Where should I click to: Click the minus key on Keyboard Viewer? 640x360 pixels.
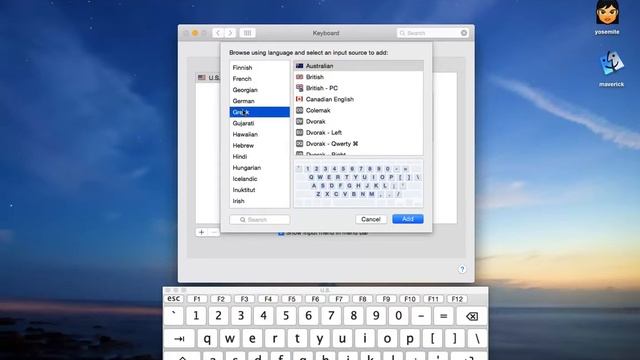[421, 316]
